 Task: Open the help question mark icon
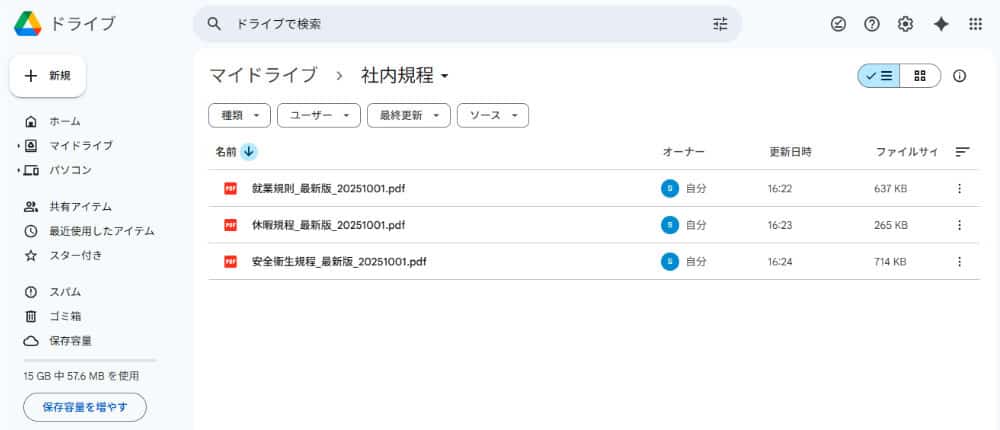[x=872, y=24]
